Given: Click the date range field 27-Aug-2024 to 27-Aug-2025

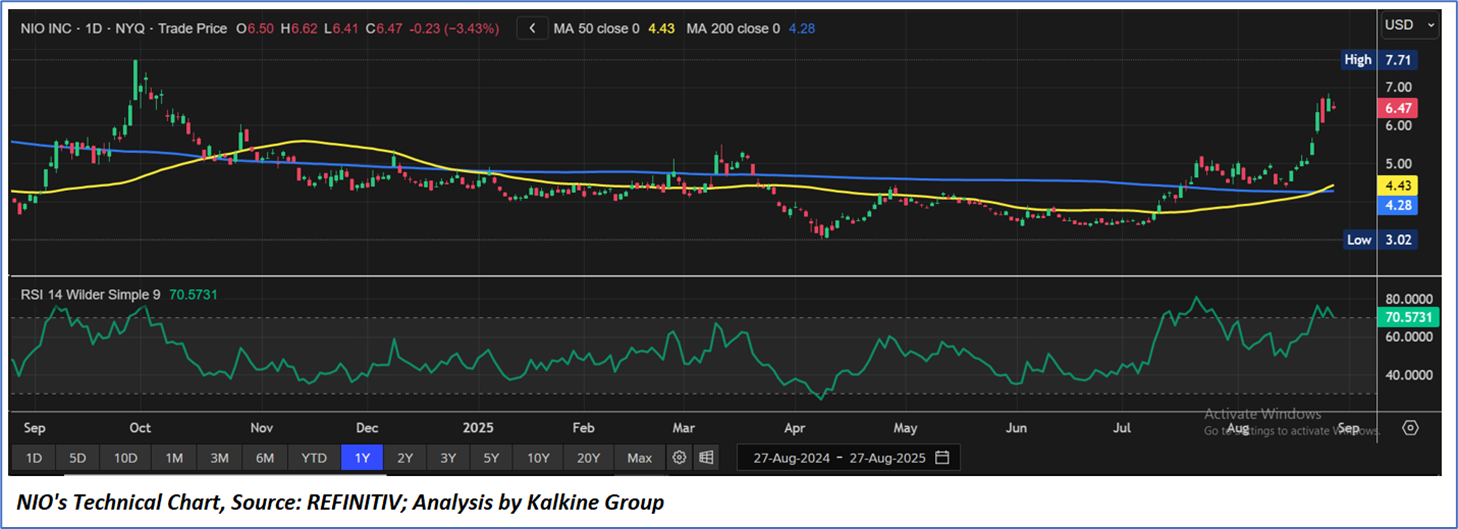Looking at the screenshot, I should coord(837,458).
